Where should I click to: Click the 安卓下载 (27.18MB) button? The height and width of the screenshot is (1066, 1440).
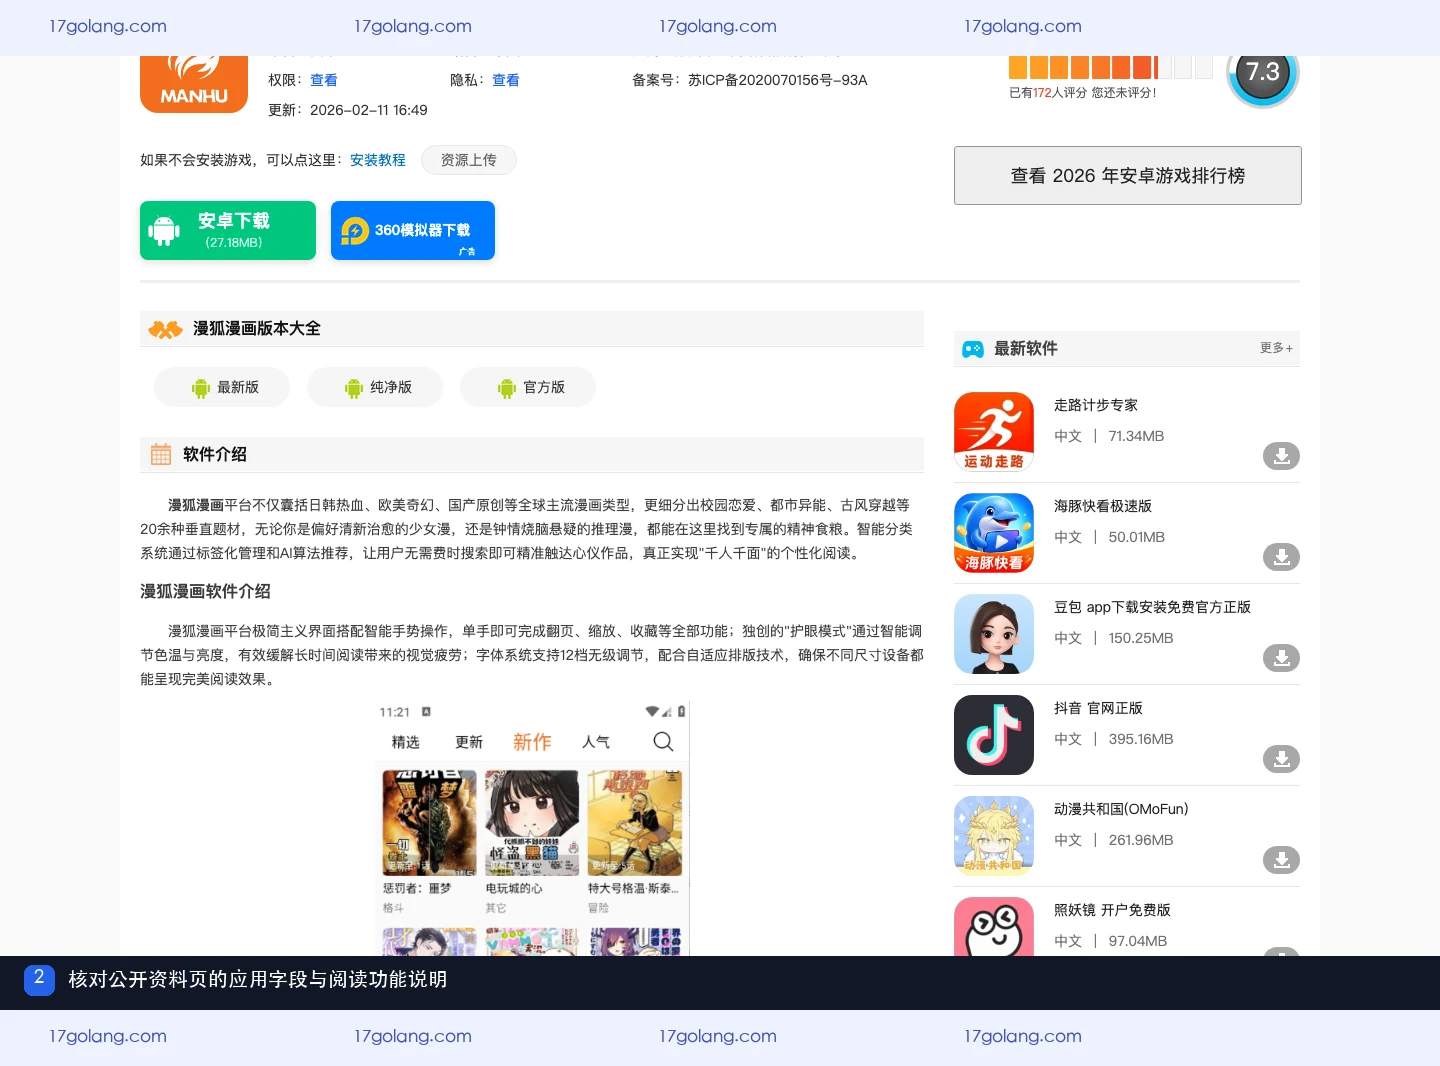click(x=228, y=230)
